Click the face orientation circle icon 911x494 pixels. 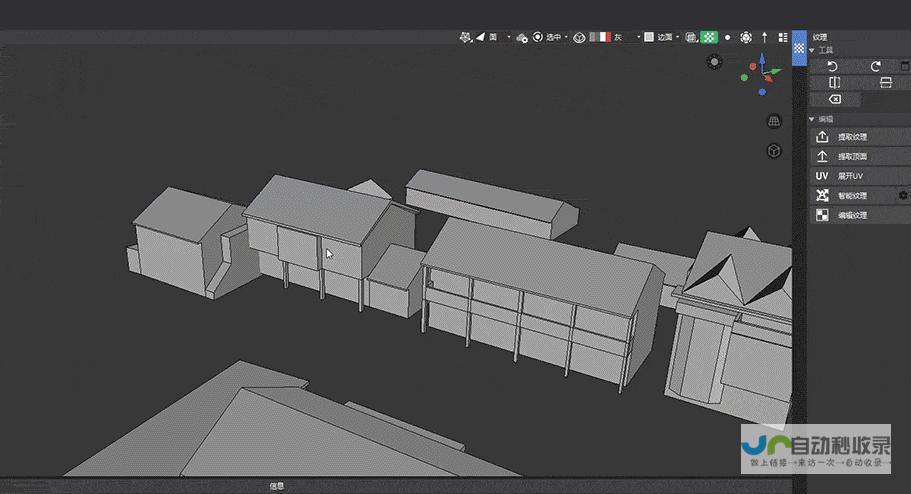pos(579,38)
